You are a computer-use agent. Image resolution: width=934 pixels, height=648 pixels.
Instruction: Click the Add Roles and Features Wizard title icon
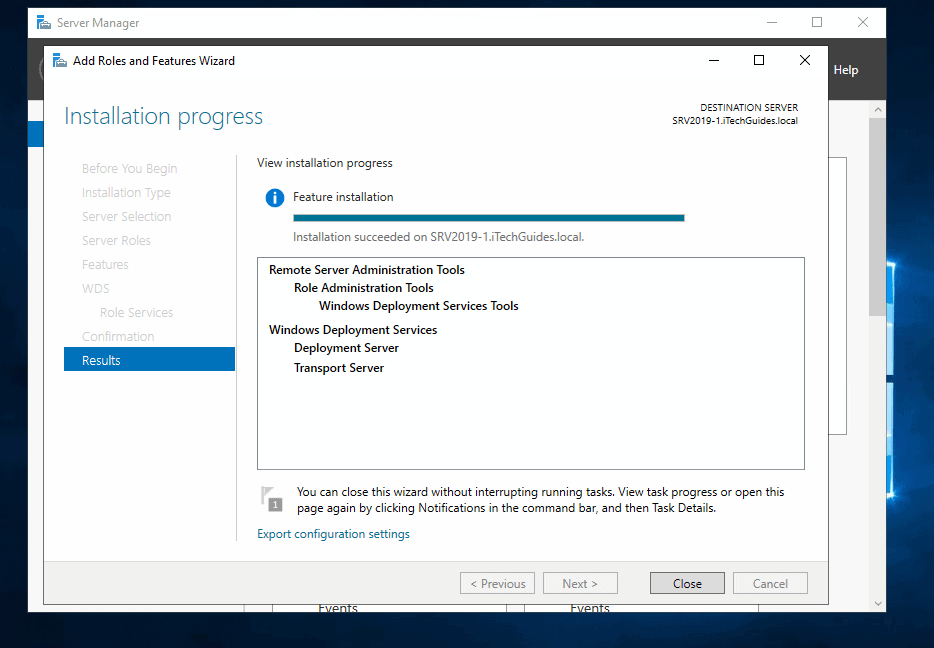pyautogui.click(x=58, y=61)
